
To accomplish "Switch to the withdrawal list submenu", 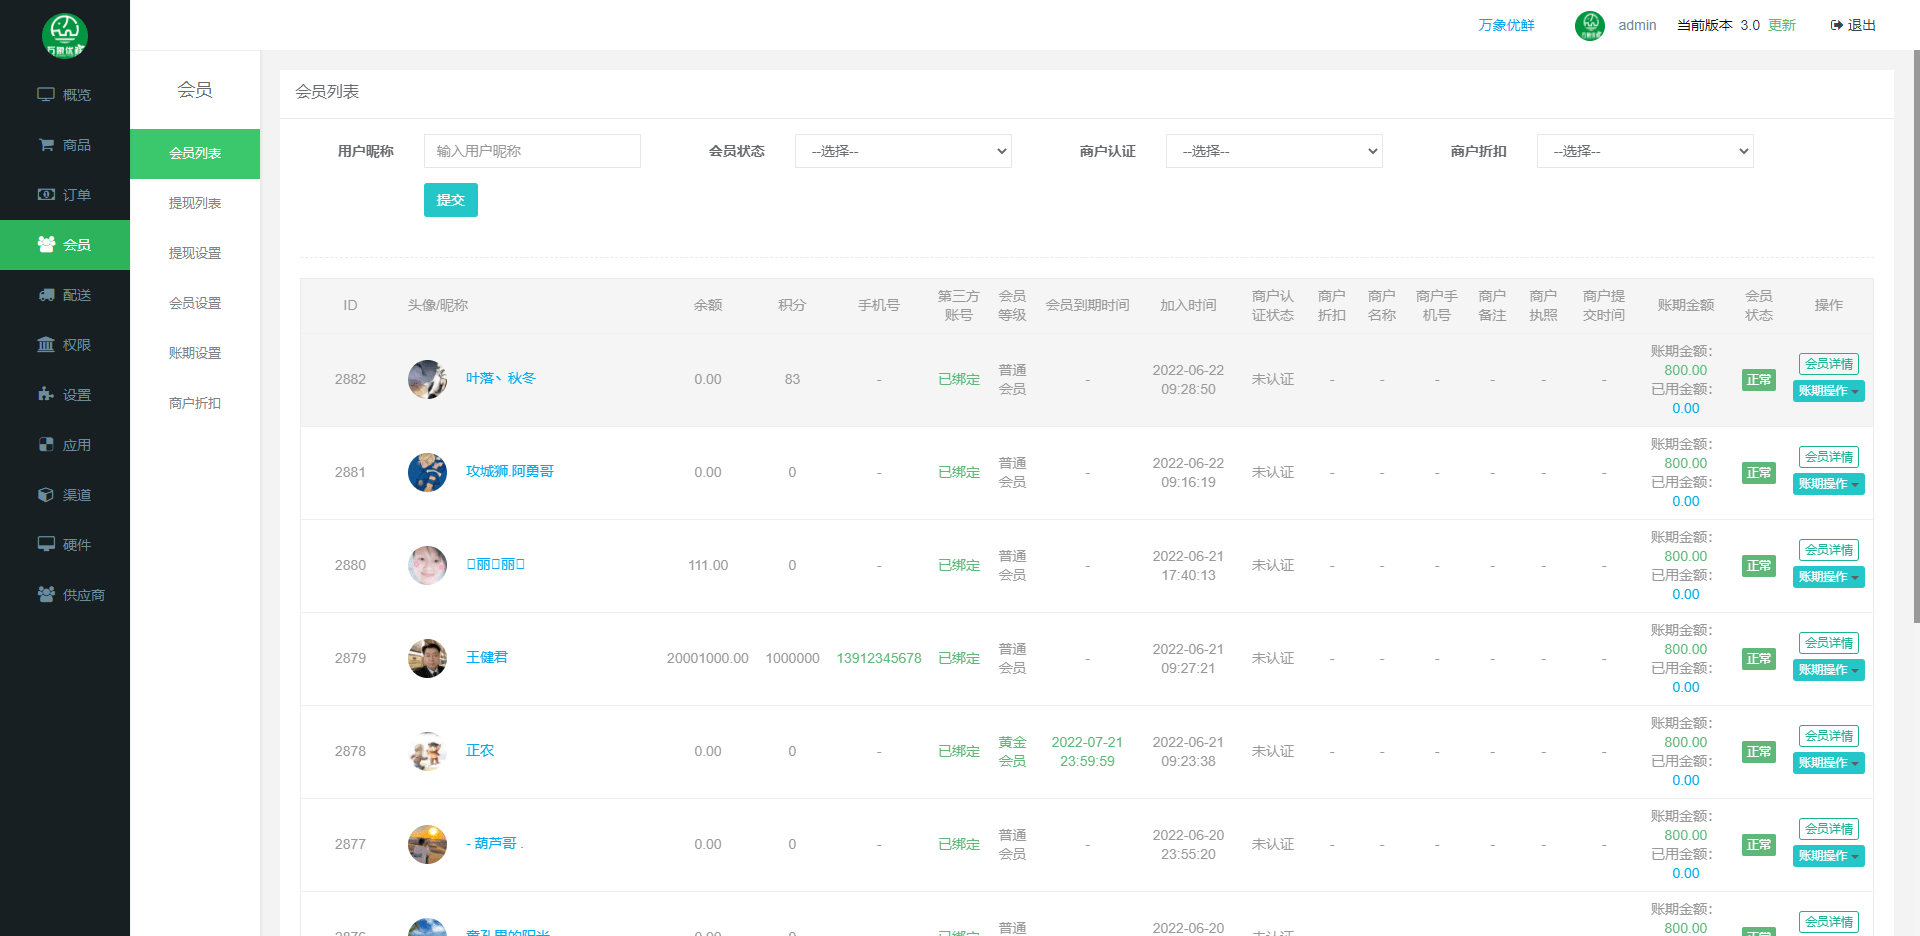I will (x=195, y=203).
